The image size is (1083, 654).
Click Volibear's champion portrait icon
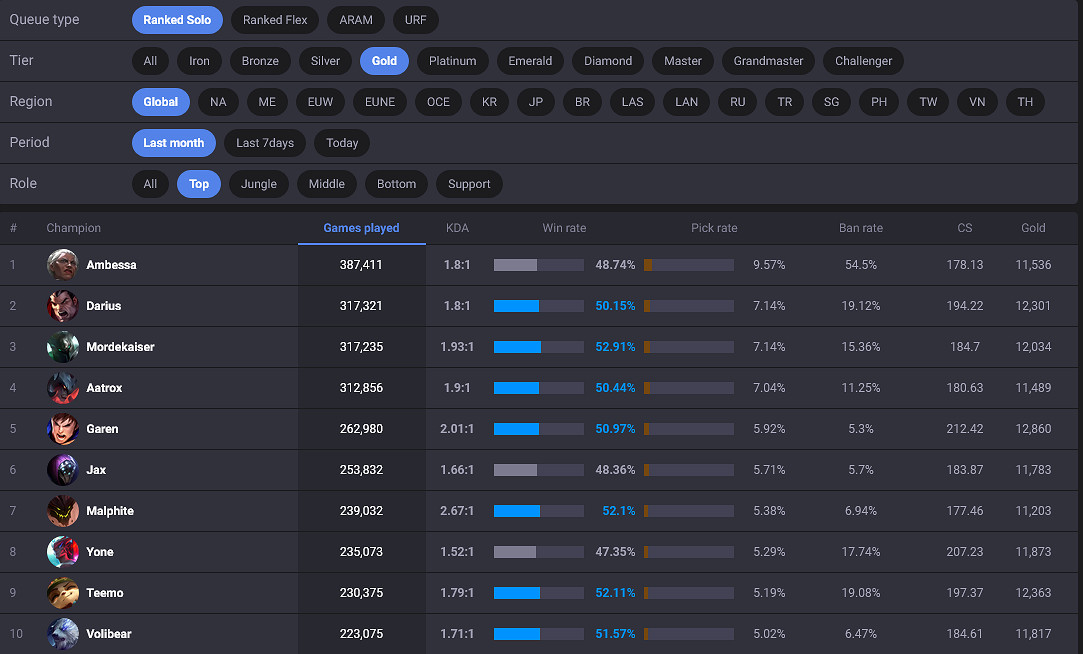(62, 634)
